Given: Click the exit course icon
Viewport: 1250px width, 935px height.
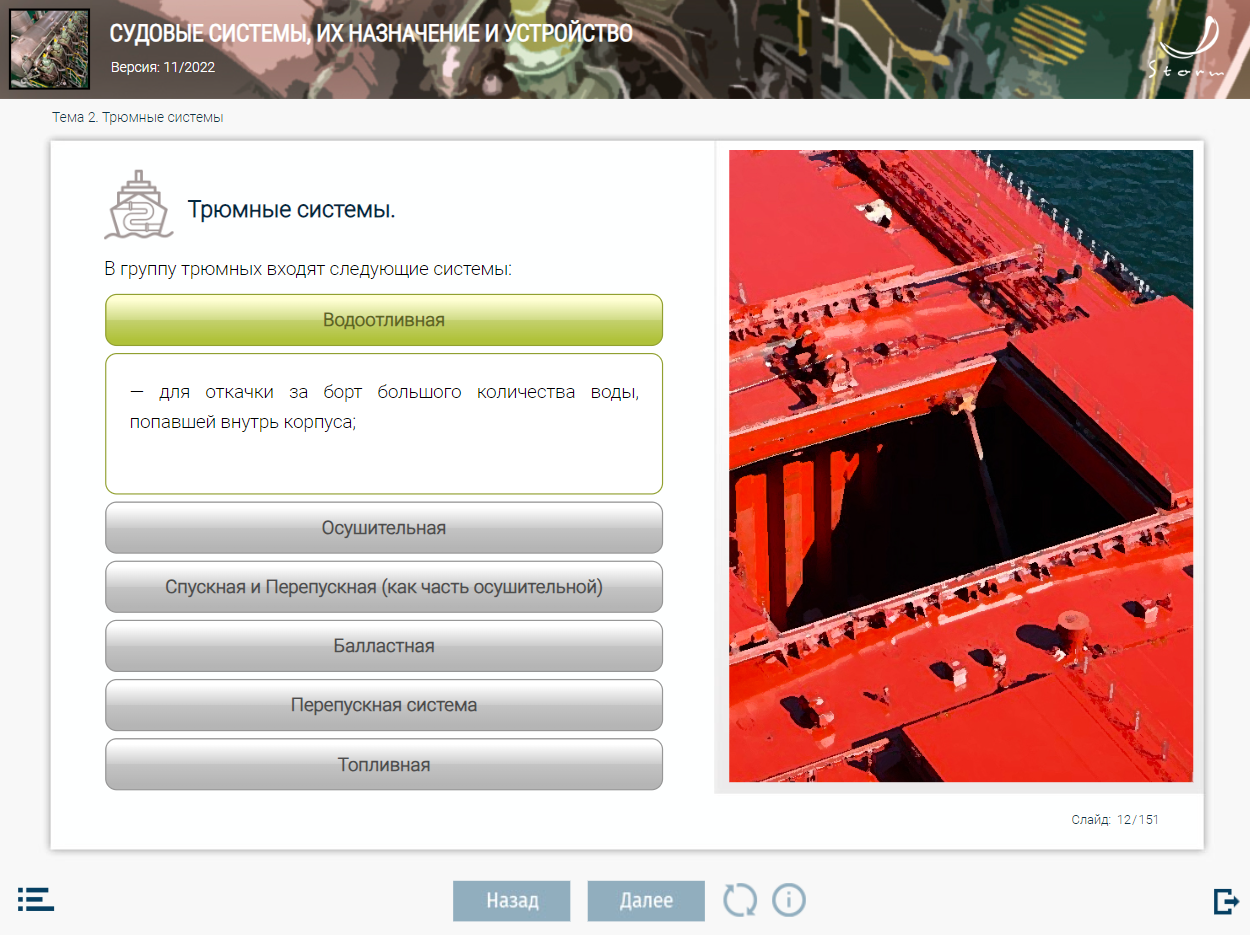Looking at the screenshot, I should (1225, 900).
